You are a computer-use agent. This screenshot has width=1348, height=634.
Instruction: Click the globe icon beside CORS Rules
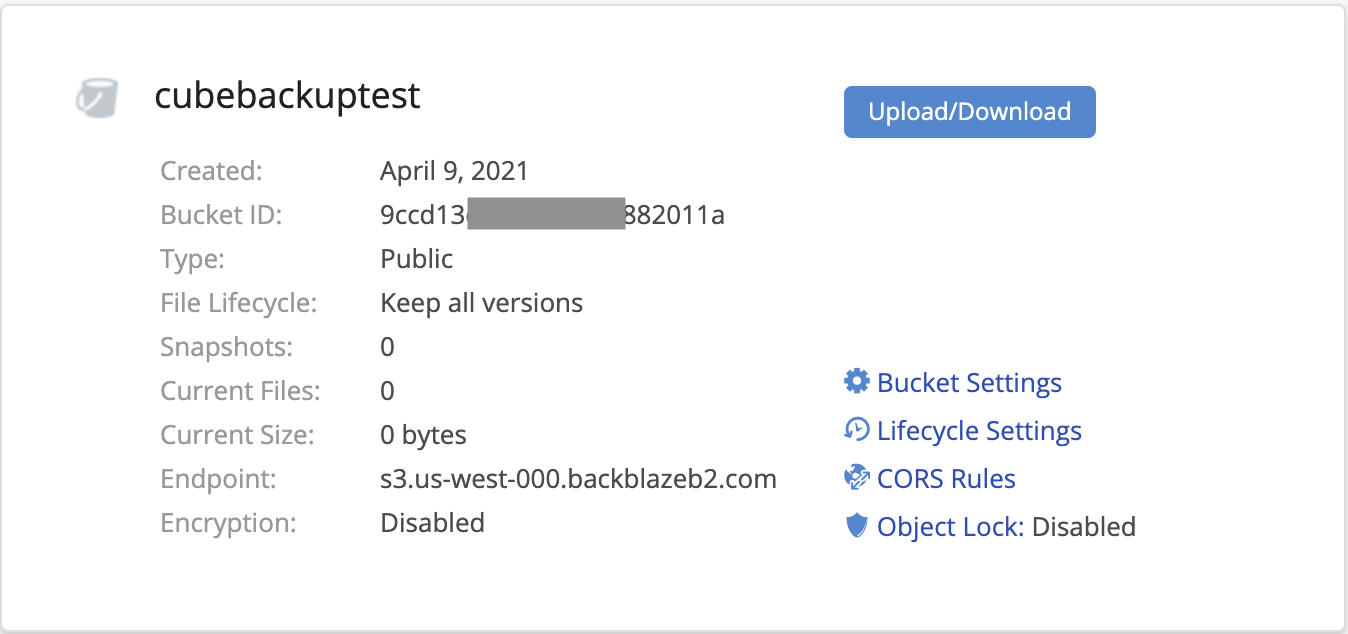tap(855, 477)
